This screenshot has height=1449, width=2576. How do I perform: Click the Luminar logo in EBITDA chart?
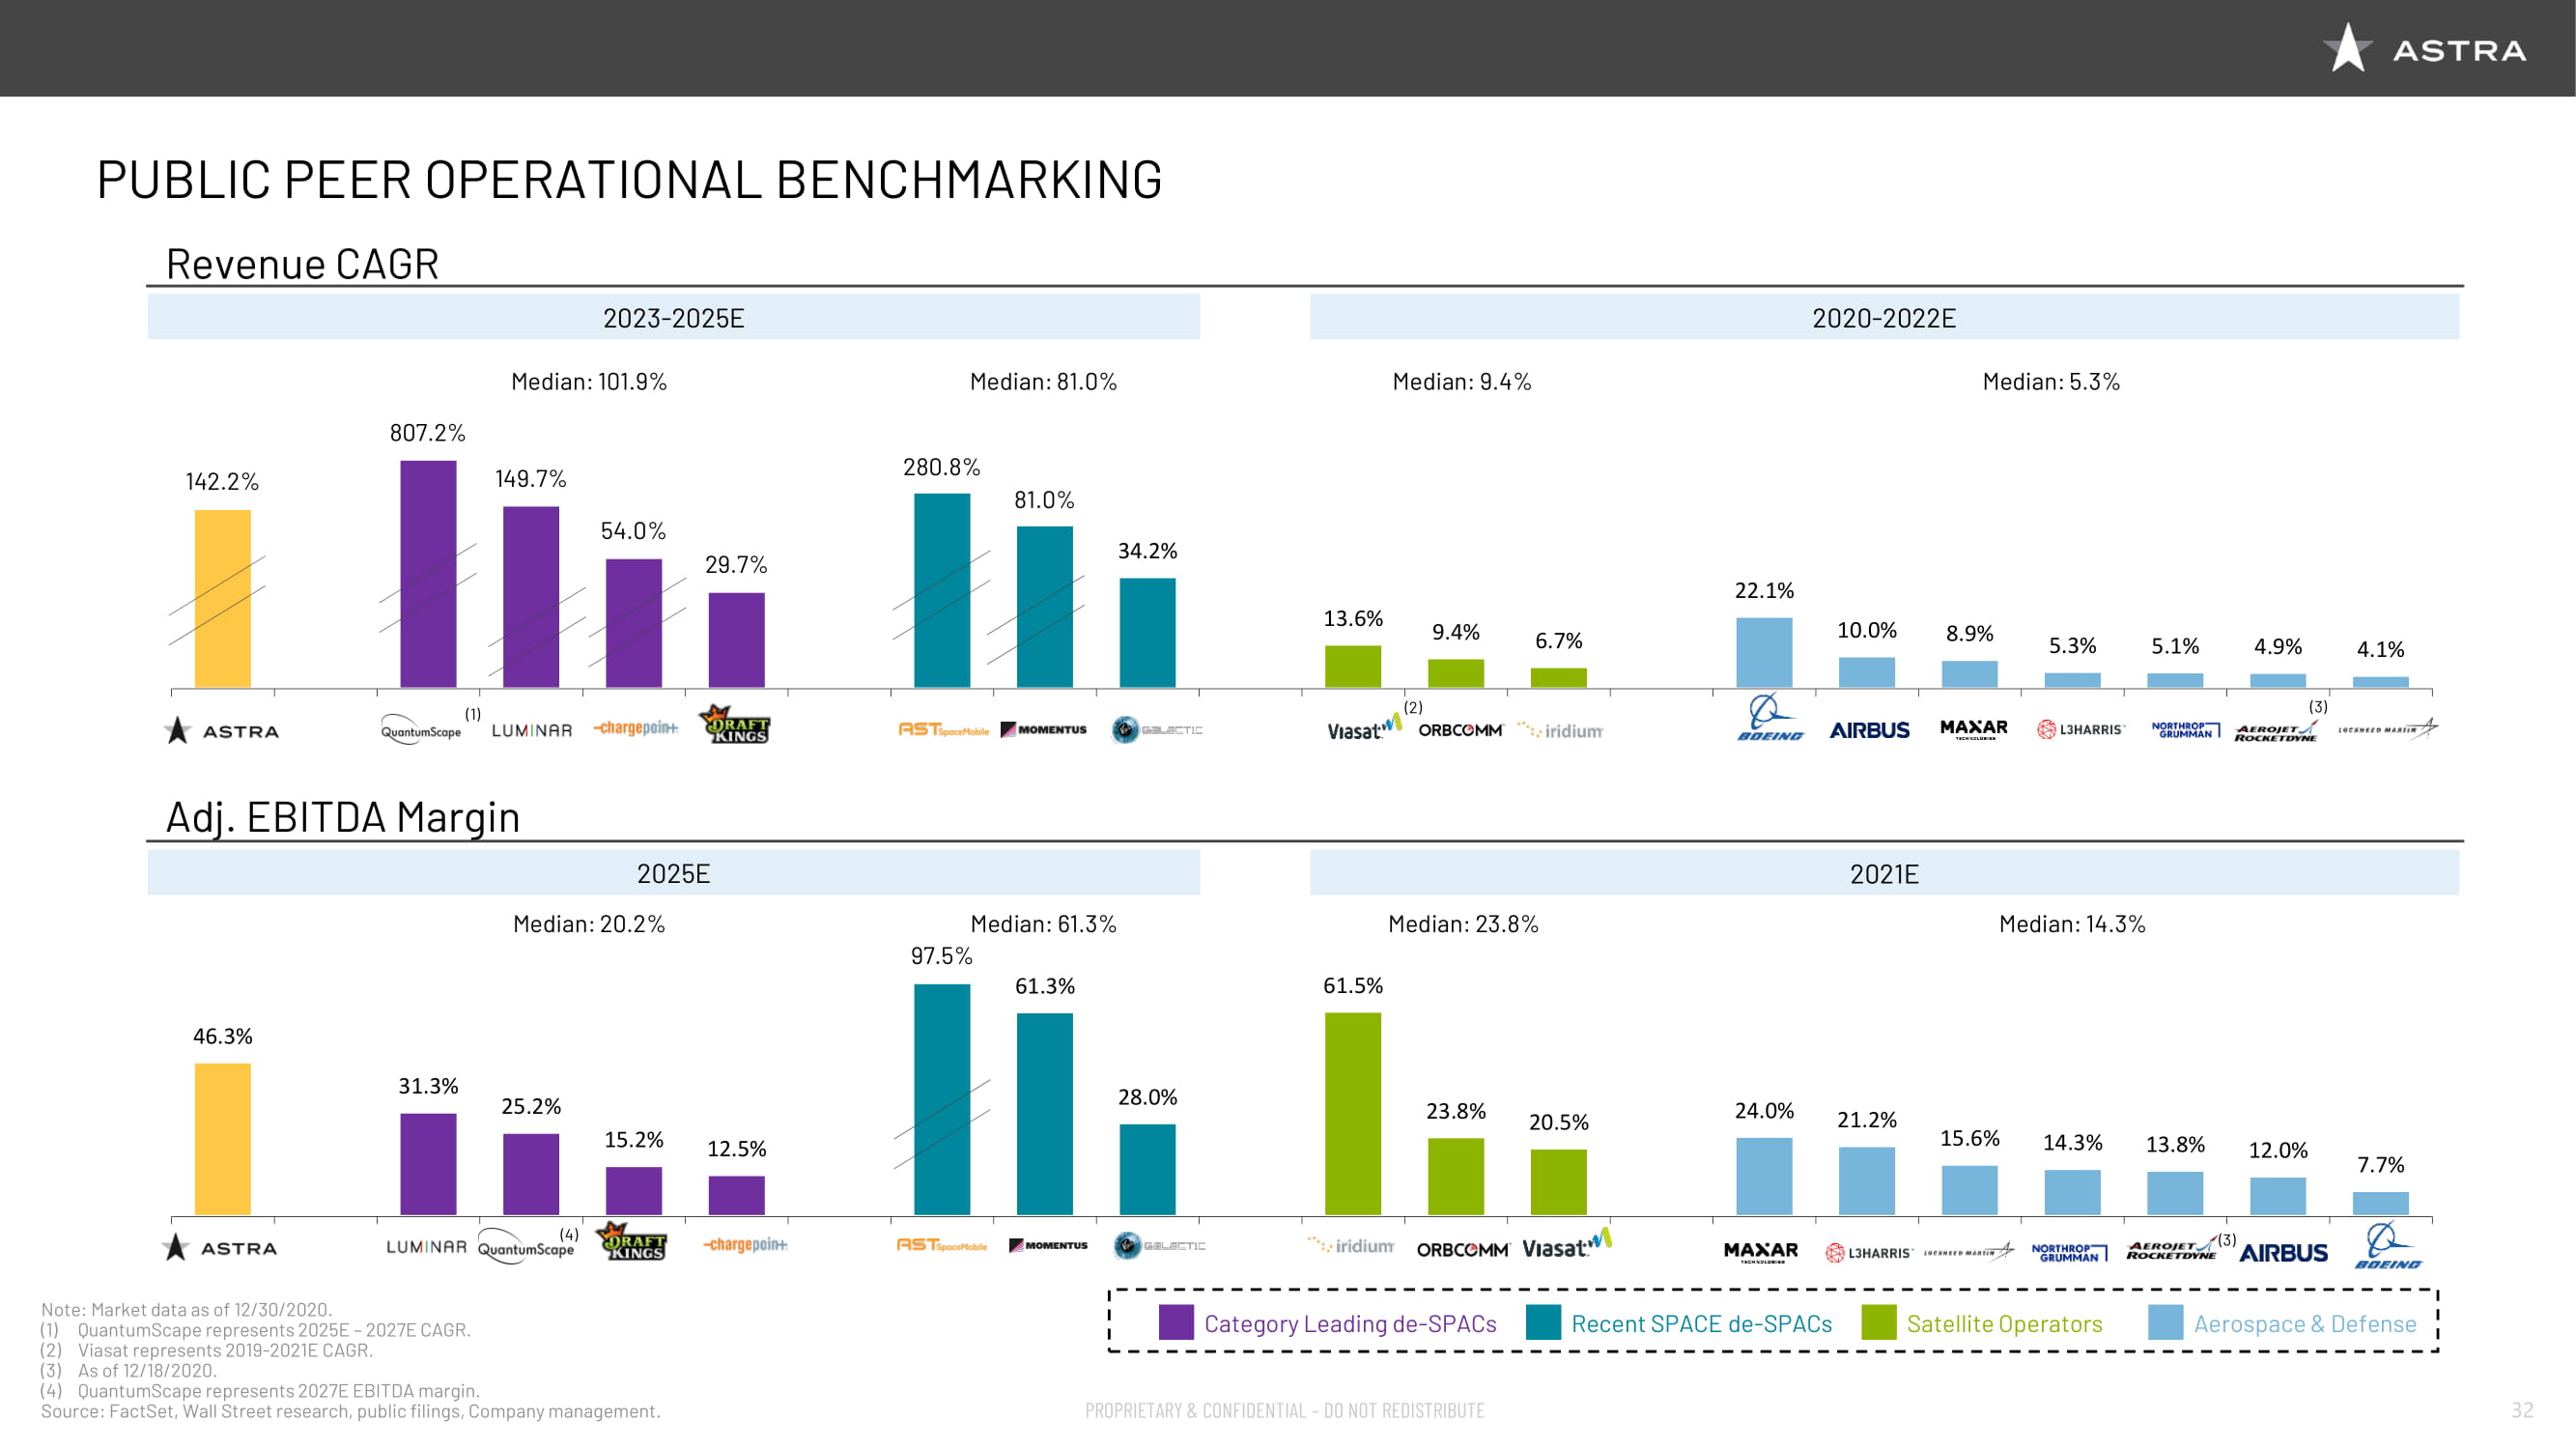coord(426,1246)
